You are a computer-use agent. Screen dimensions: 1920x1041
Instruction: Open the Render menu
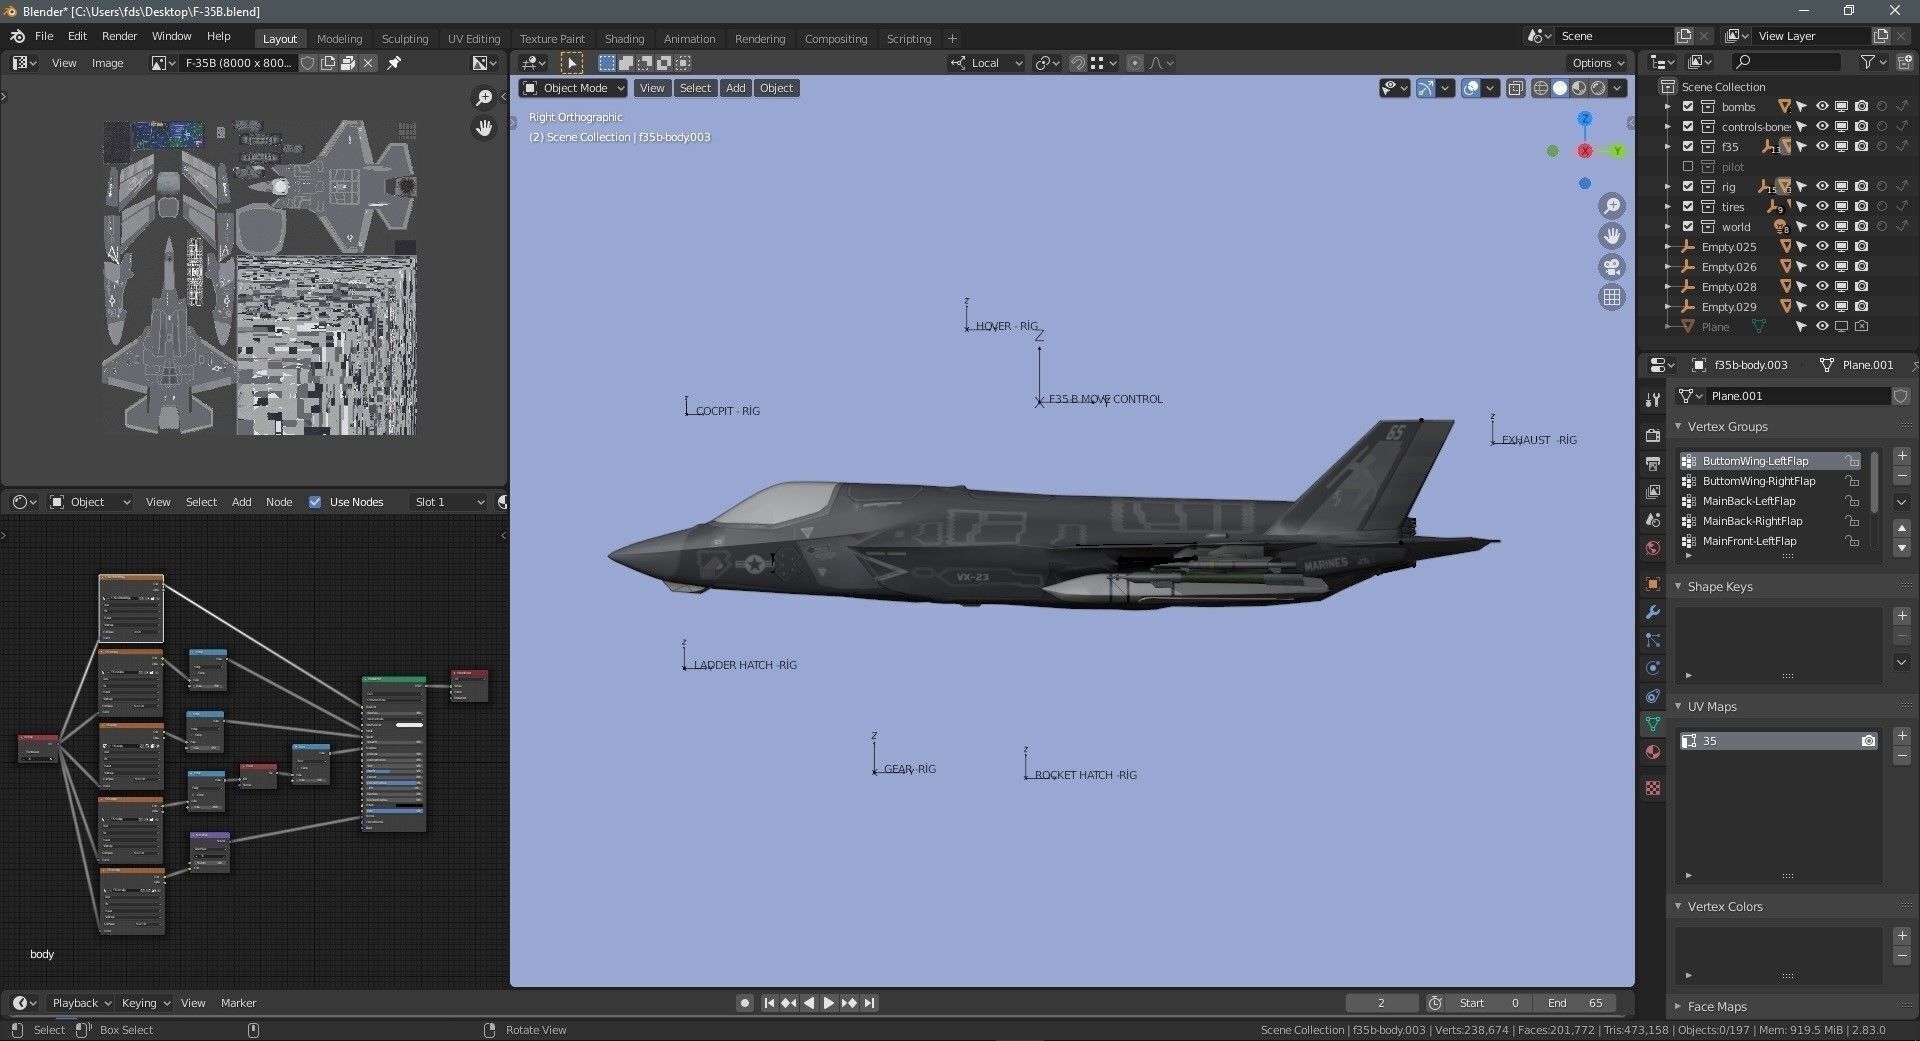coord(120,36)
